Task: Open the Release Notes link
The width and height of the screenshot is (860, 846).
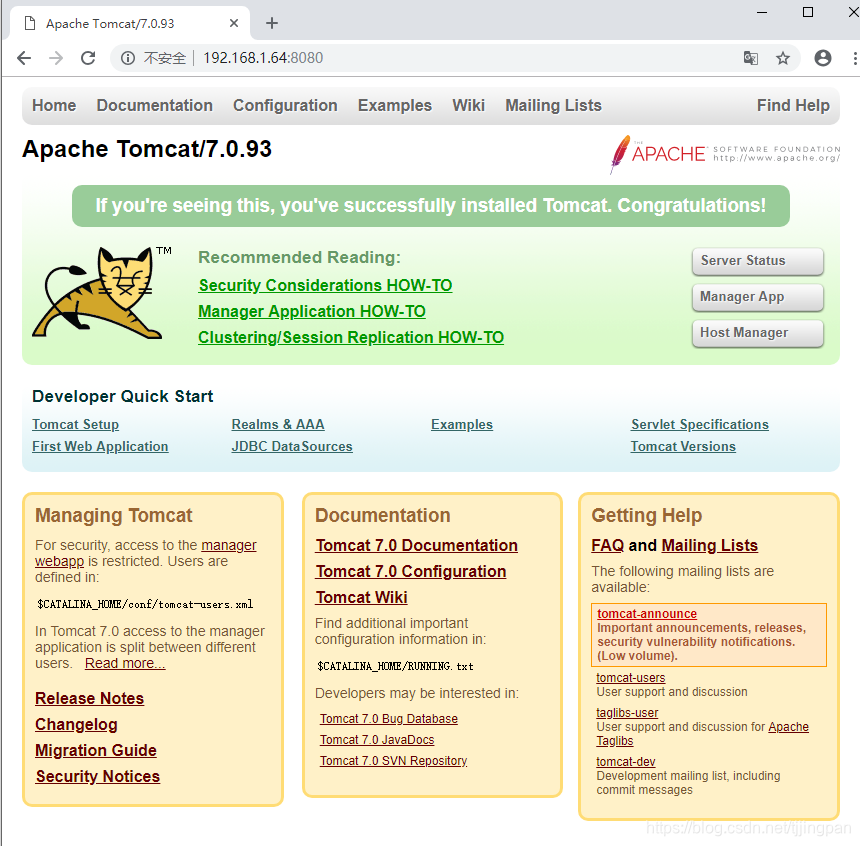Action: tap(89, 698)
